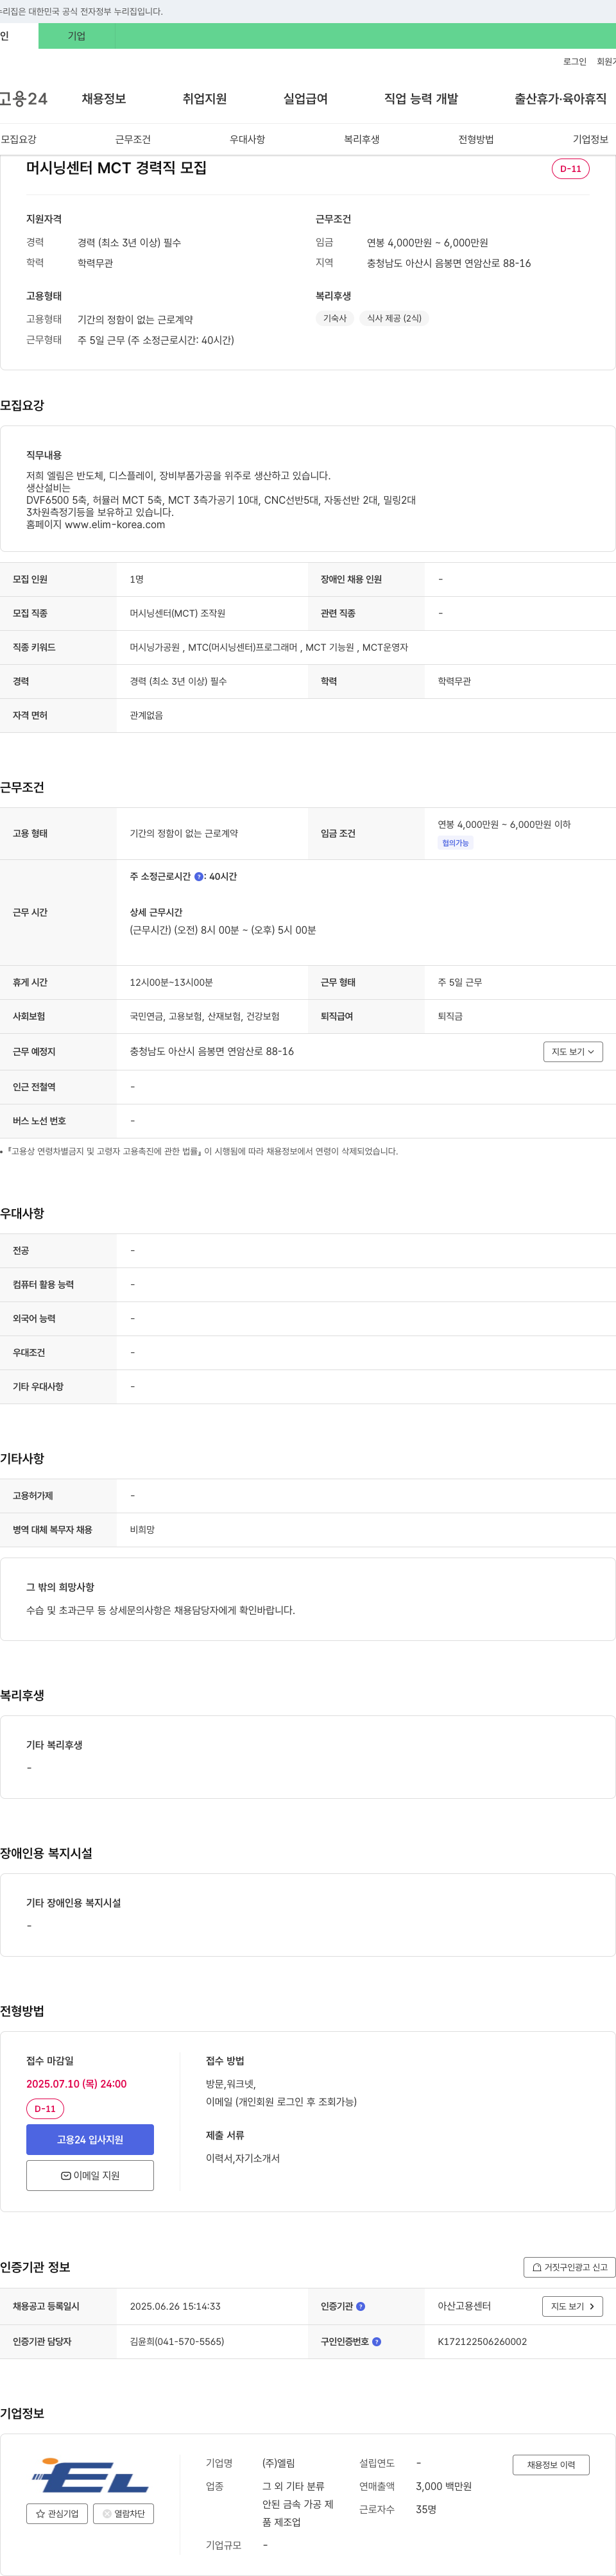The image size is (616, 2576).
Task: Jump to 근무조건 section tab
Action: point(133,139)
